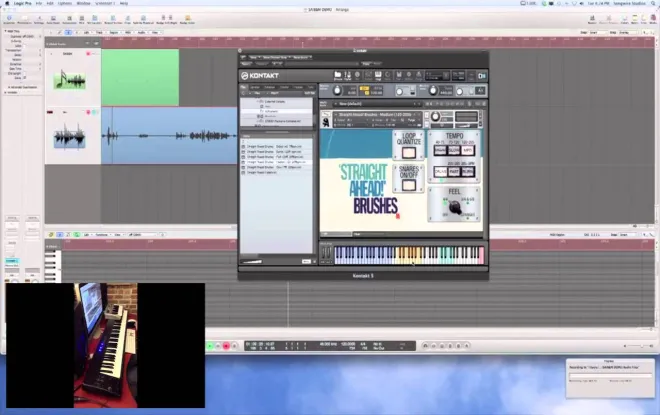Image resolution: width=660 pixels, height=415 pixels.
Task: Collapse the MIDI Thru disclosure triangle
Action: click(5, 31)
